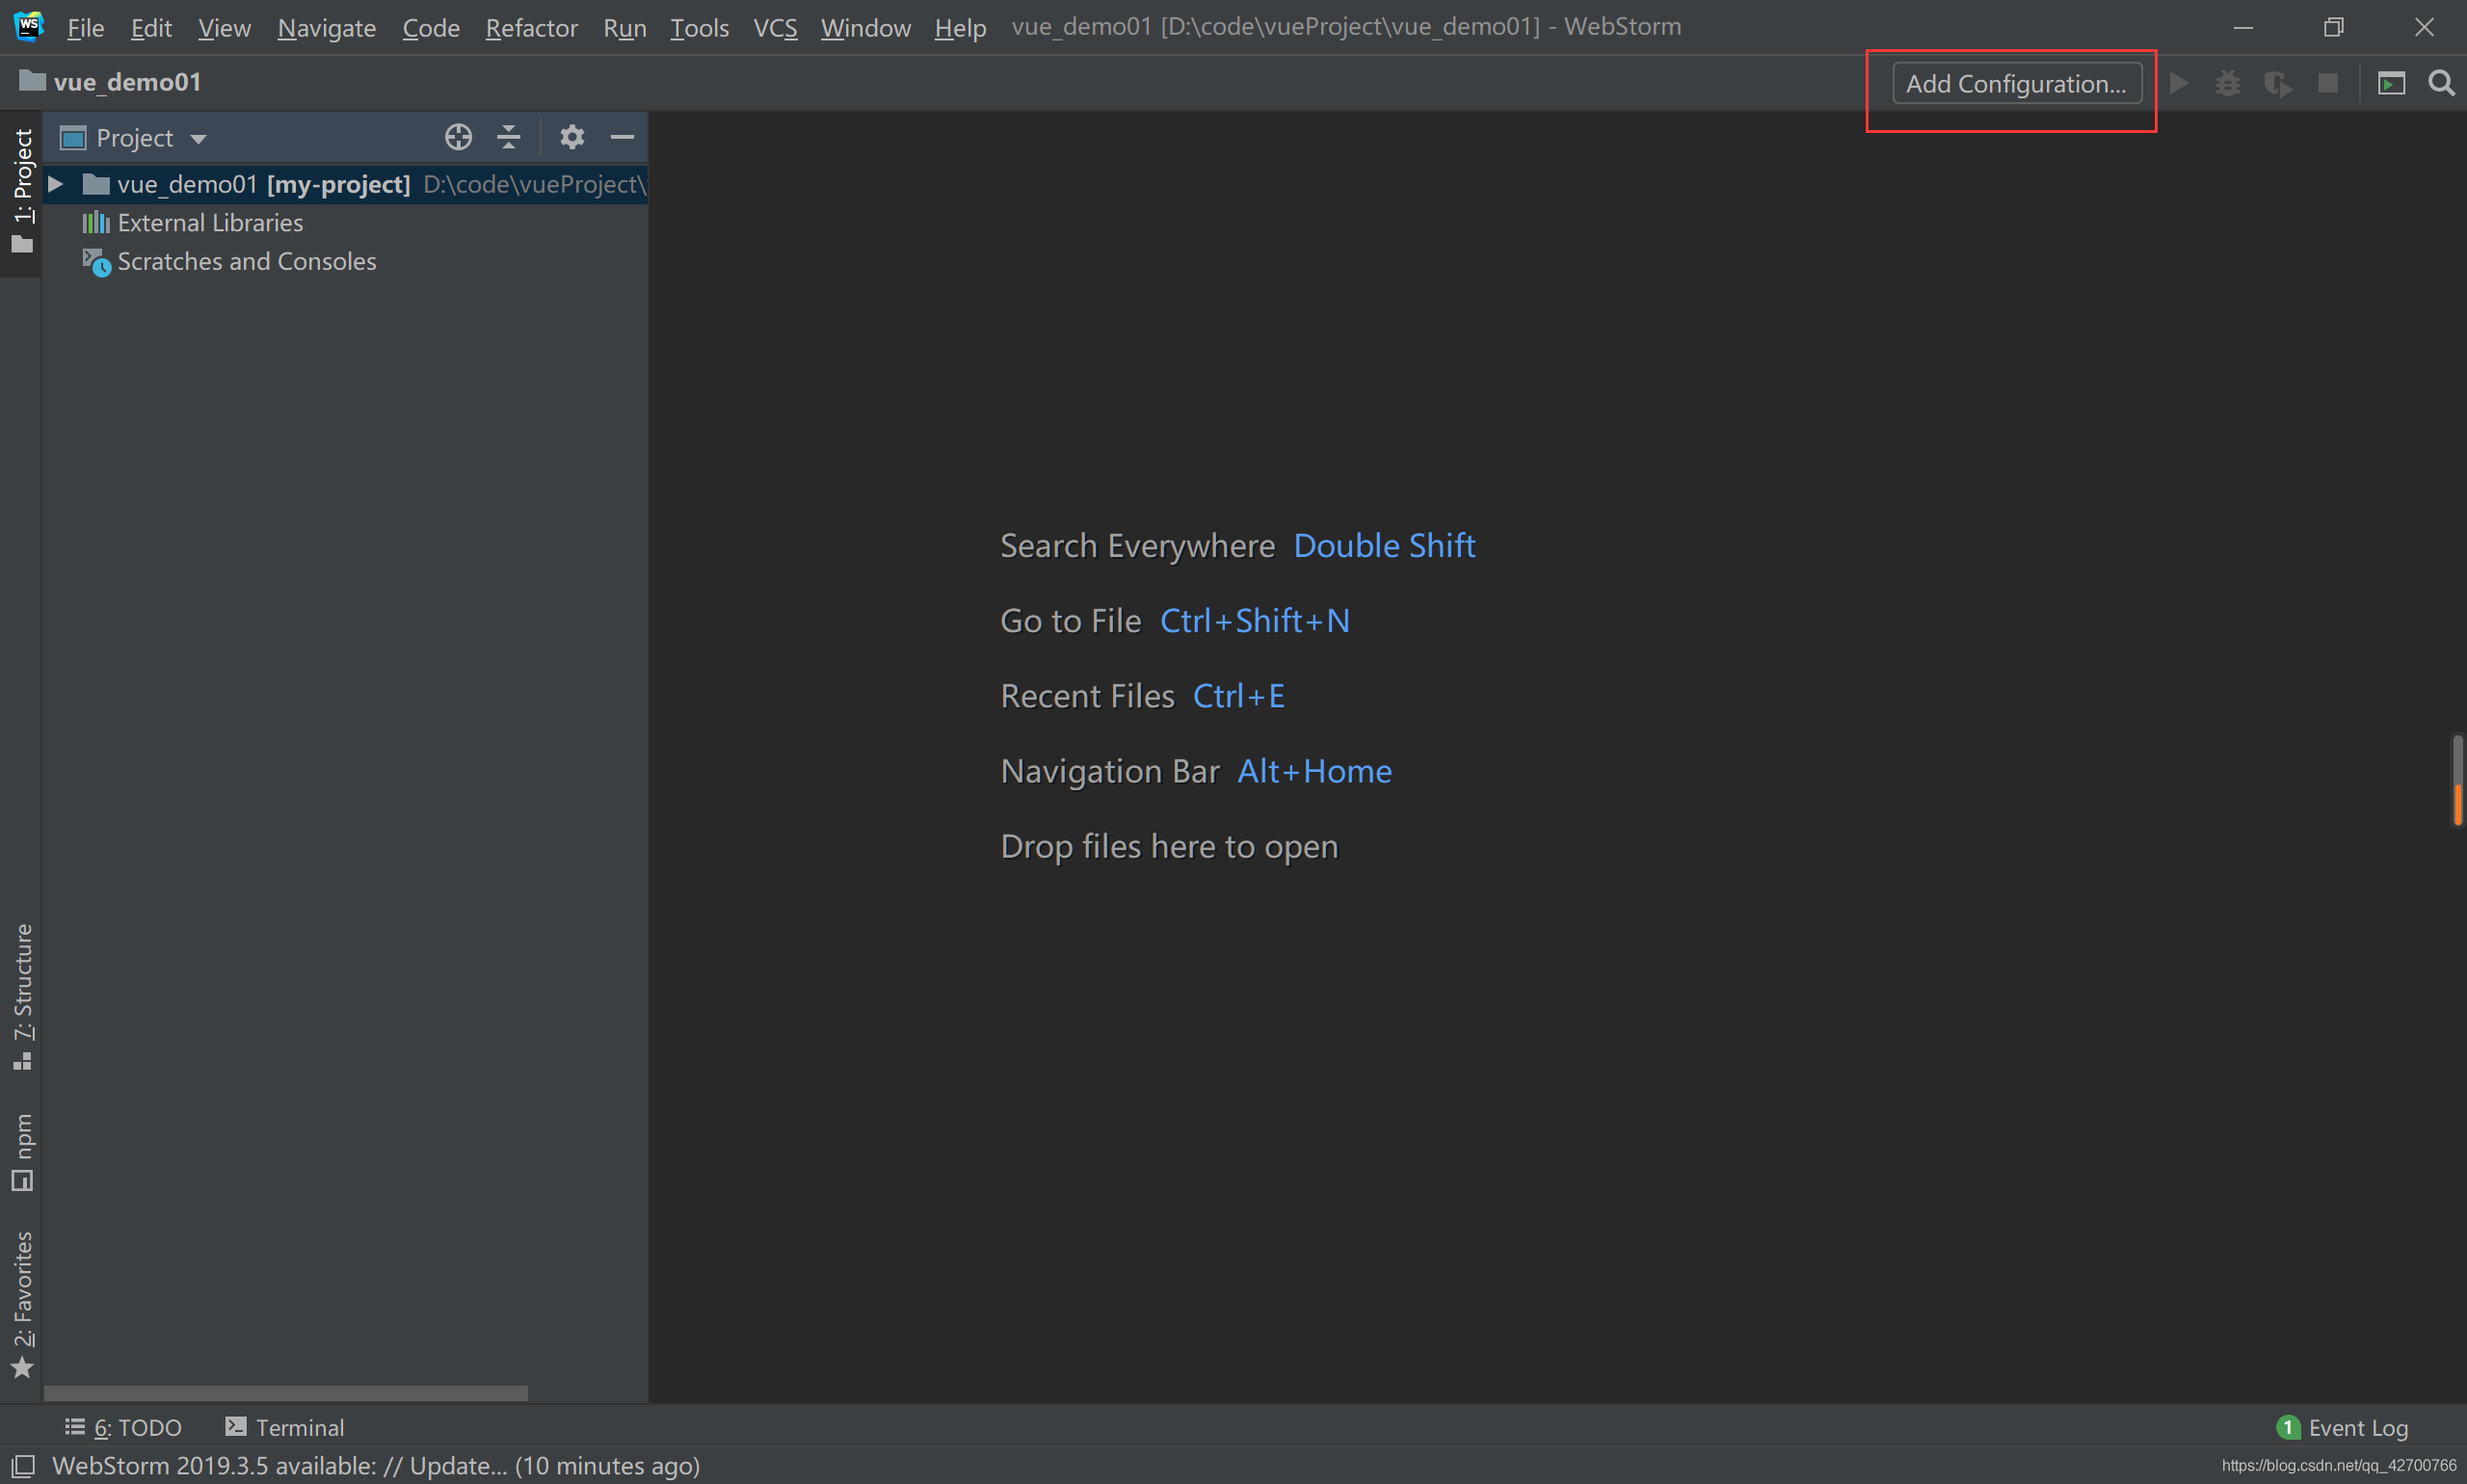
Task: Click the Collapse All icon in Project panel
Action: click(x=509, y=137)
